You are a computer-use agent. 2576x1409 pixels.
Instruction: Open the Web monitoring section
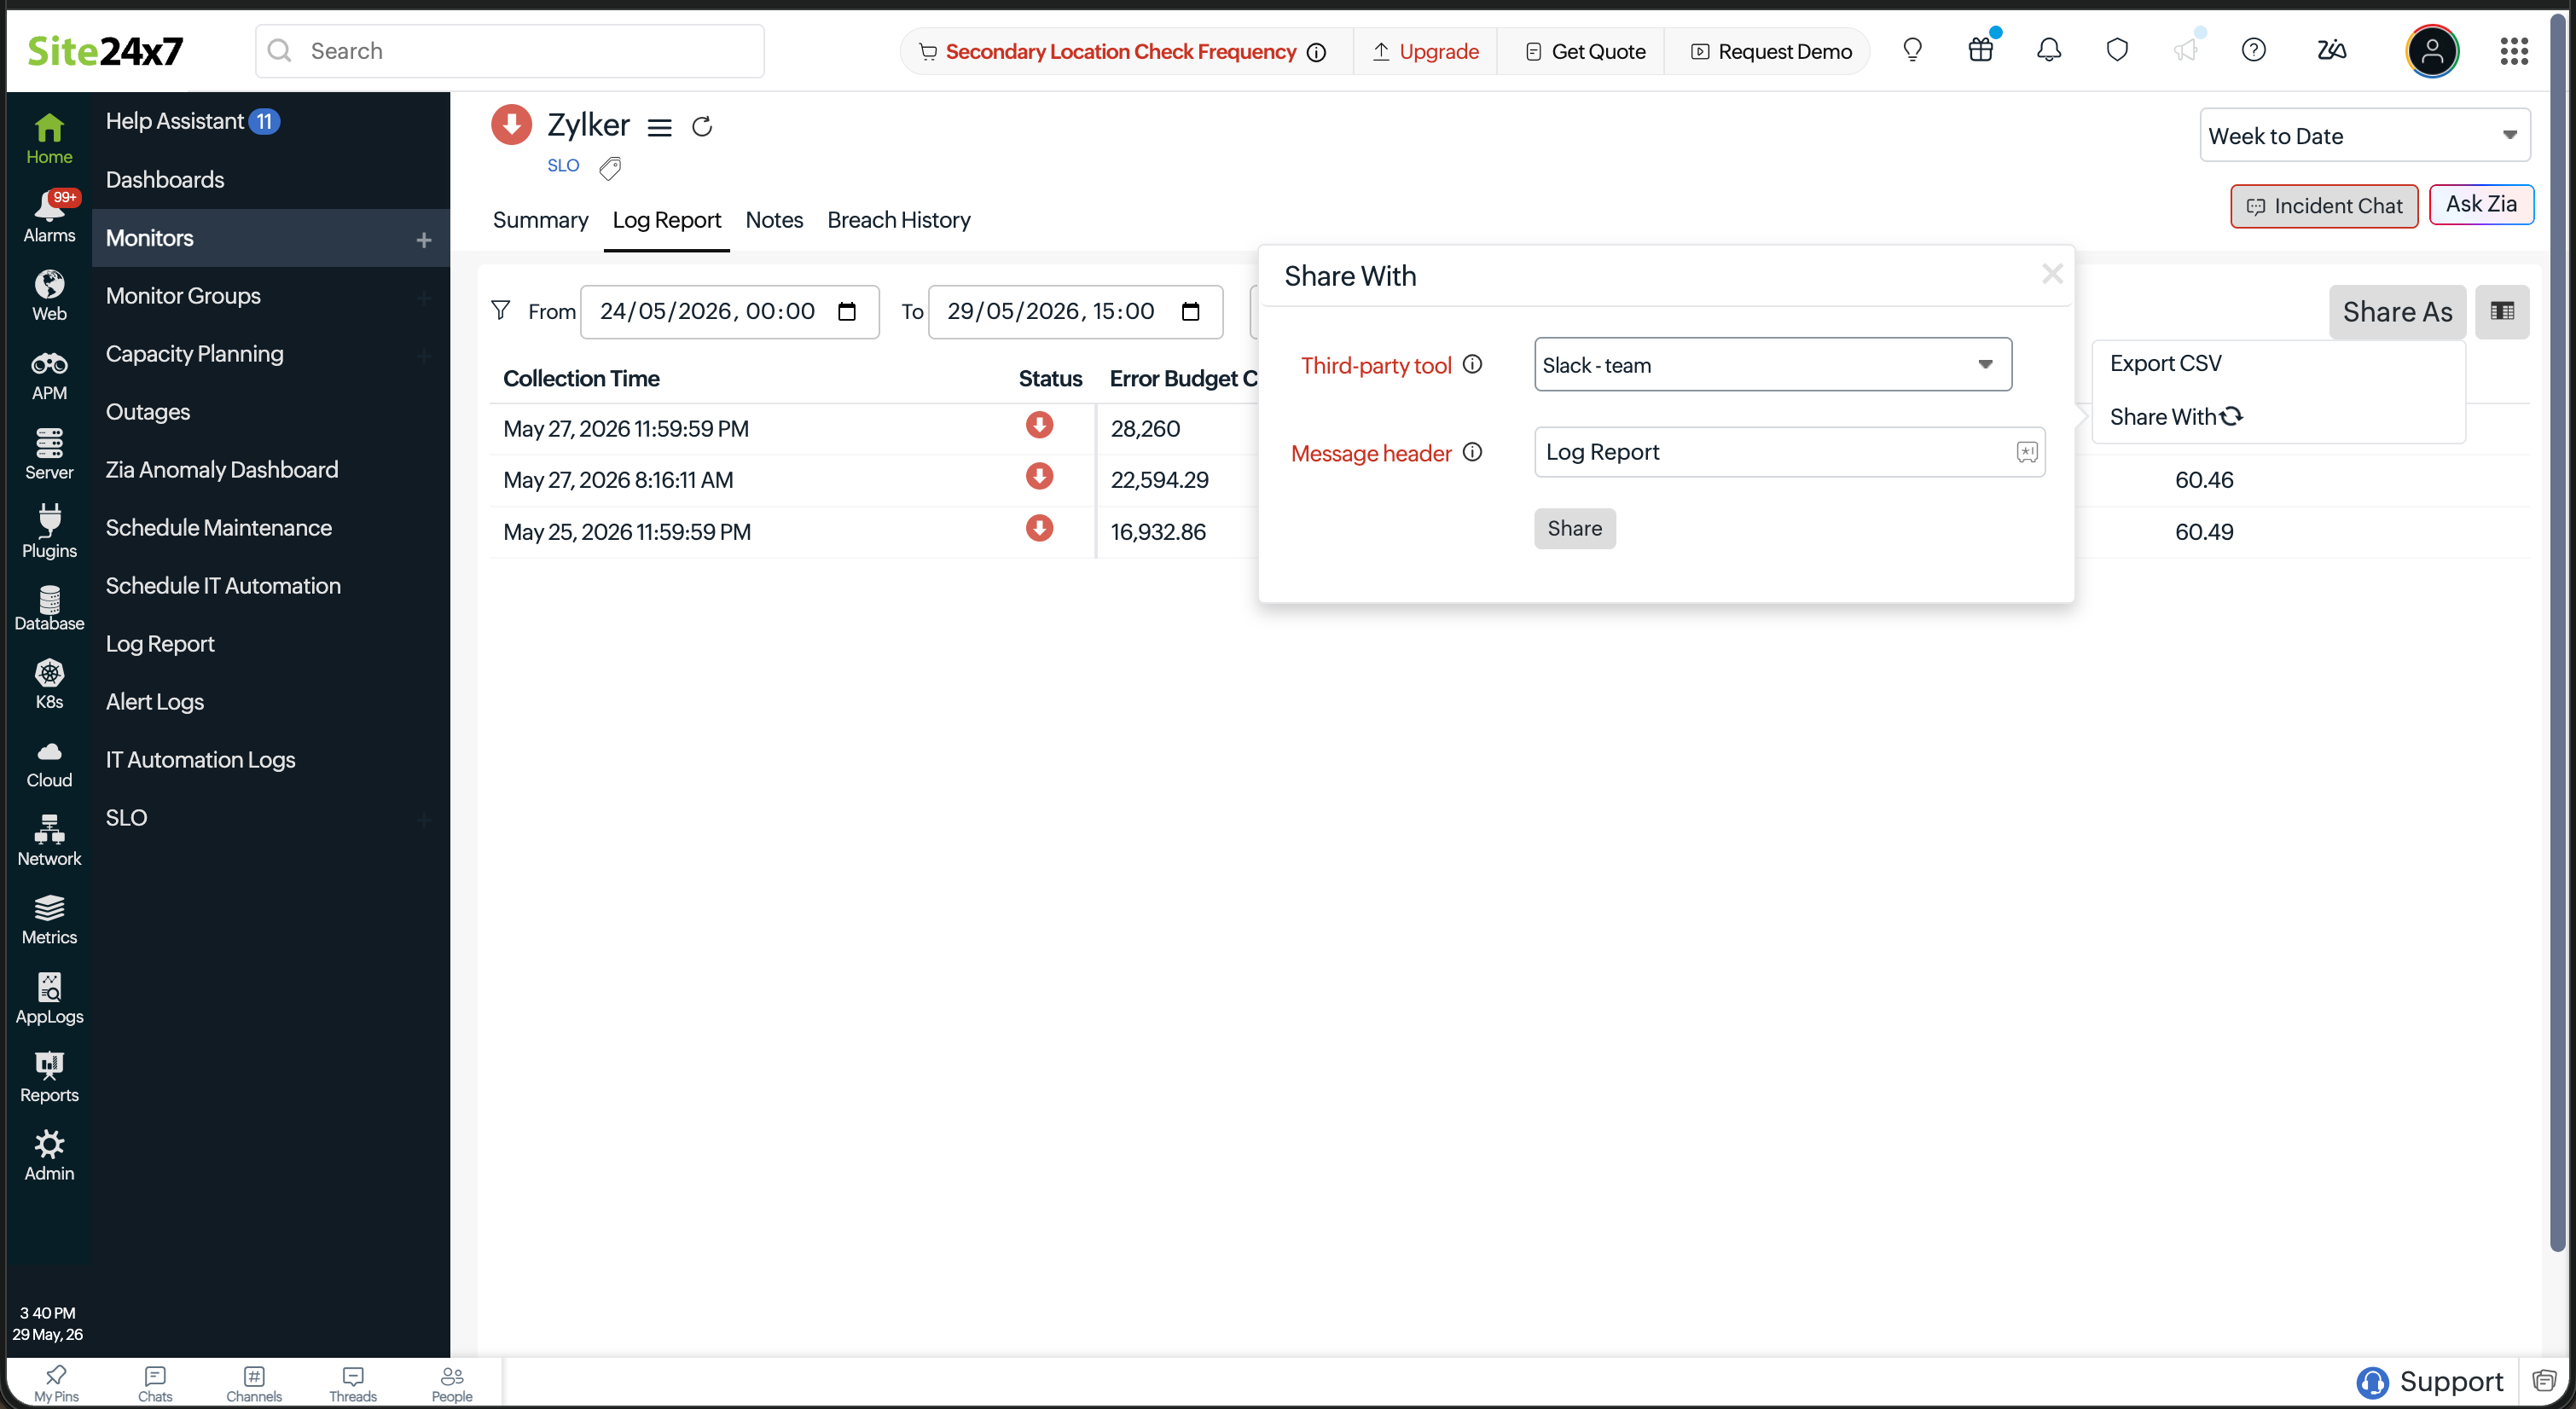[49, 296]
